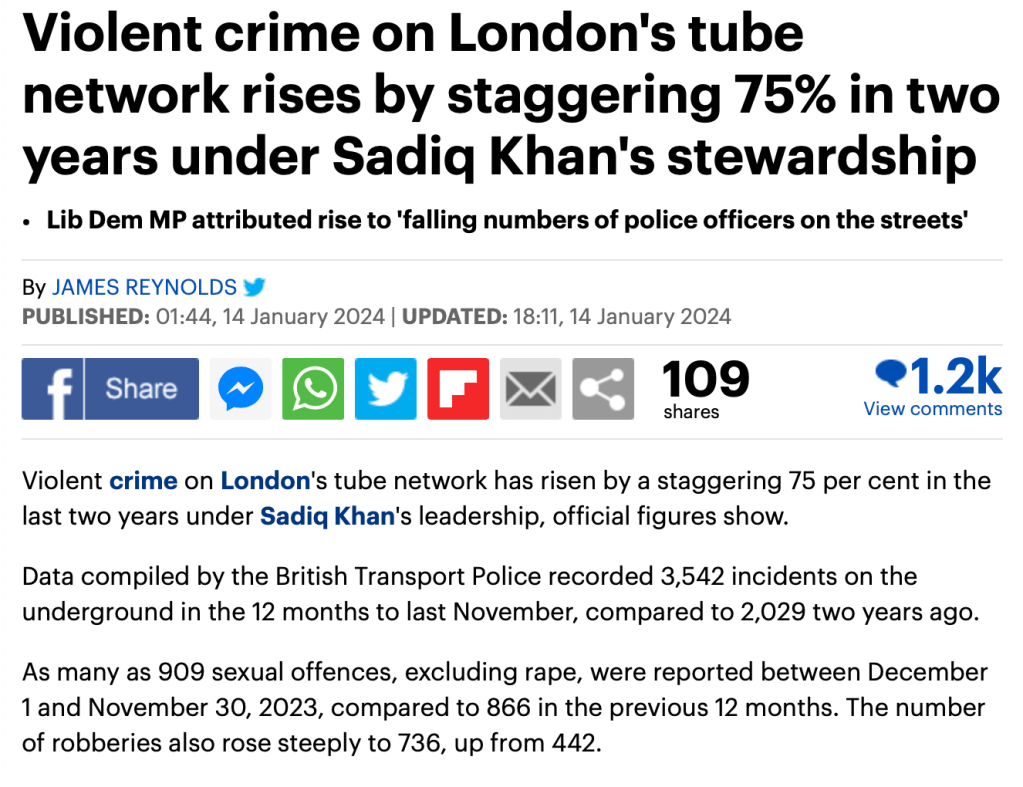Open the View comments link

pos(932,408)
